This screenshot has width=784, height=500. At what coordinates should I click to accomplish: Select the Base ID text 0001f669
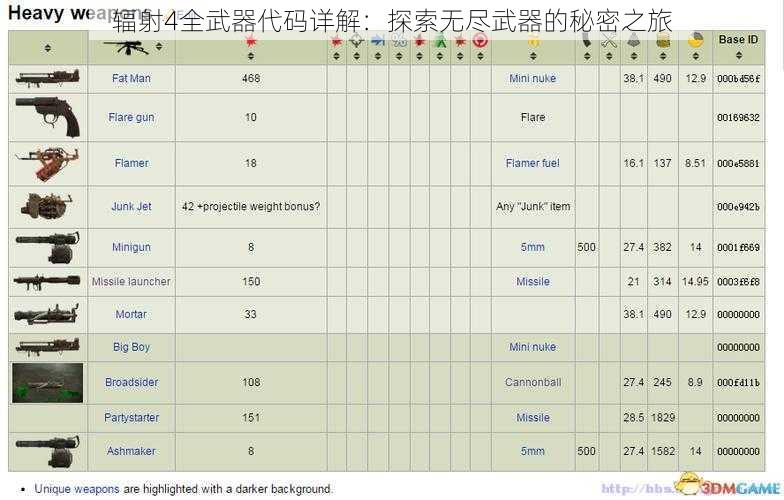tap(739, 248)
